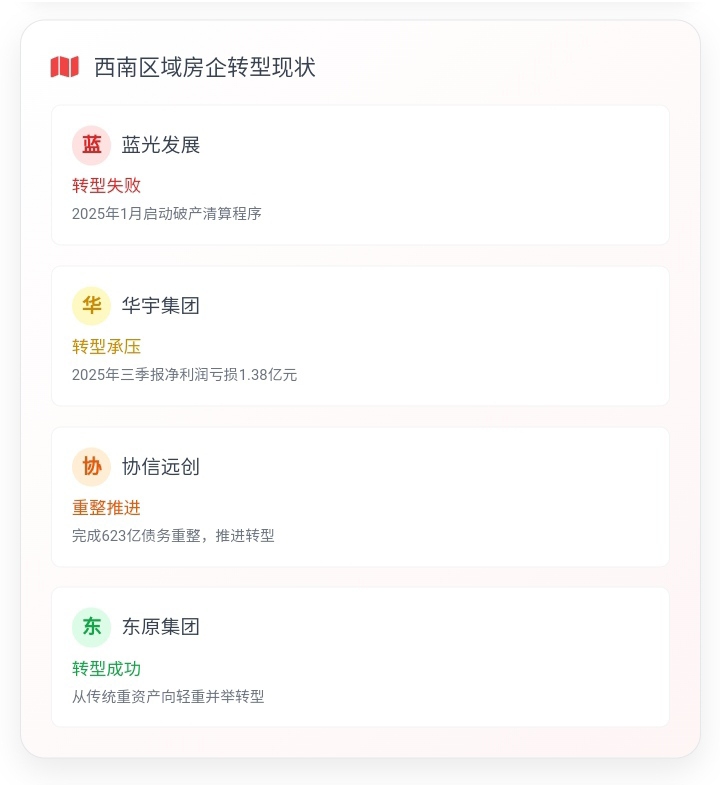
Task: Open the 蓝光发展 company name
Action: (x=161, y=145)
